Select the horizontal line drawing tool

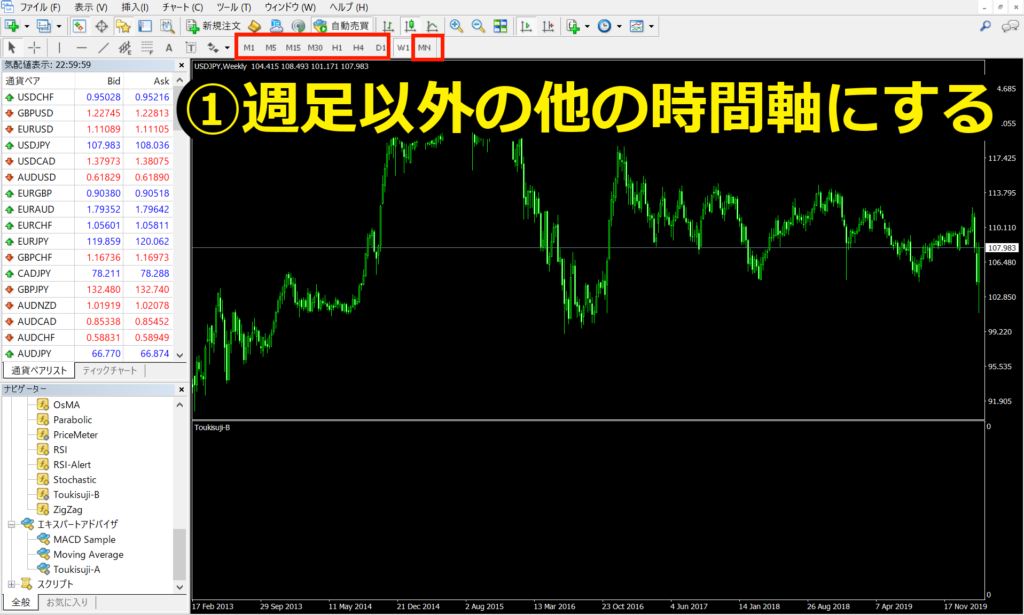(x=81, y=47)
